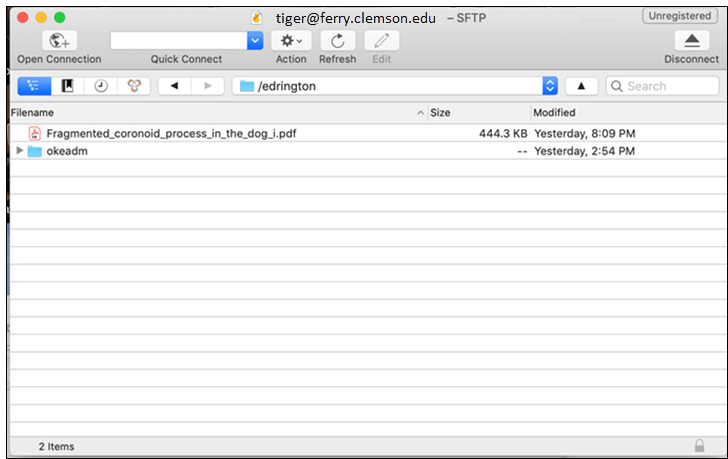
Task: Select Fragmented_coronoid_process_in_the_dog_i.pdf file
Action: pyautogui.click(x=368, y=133)
